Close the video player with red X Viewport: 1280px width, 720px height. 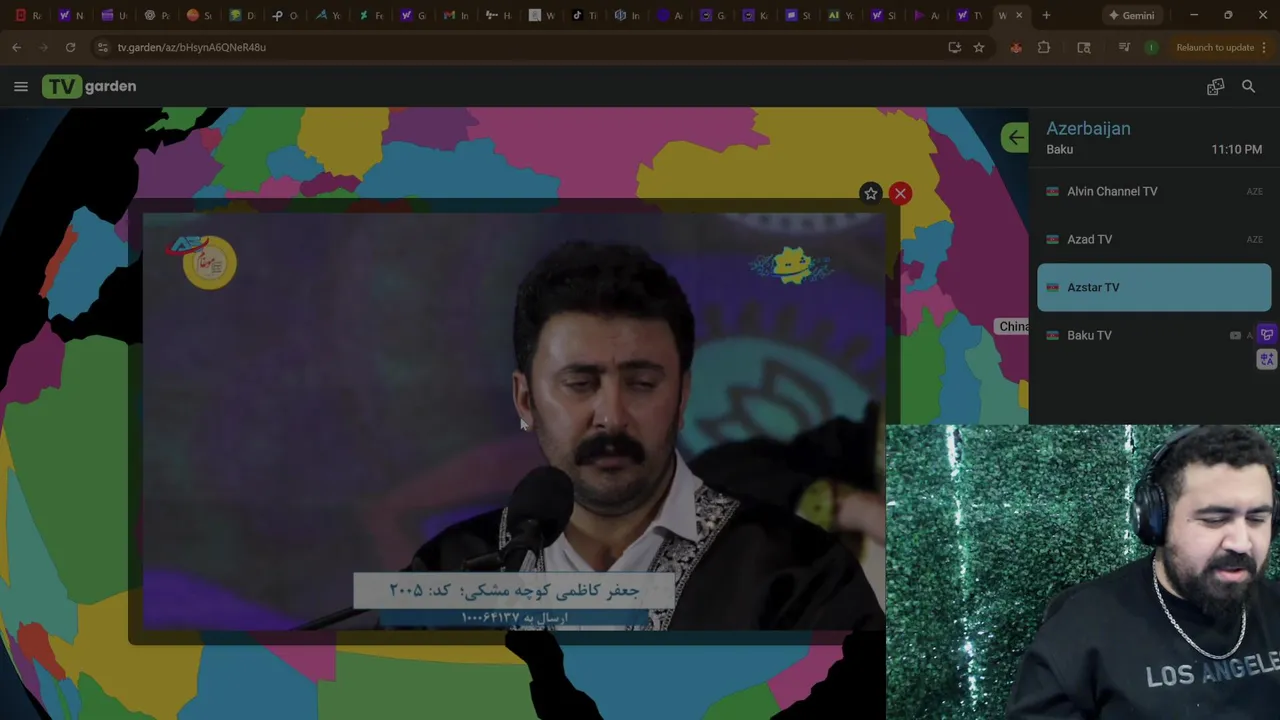[900, 194]
